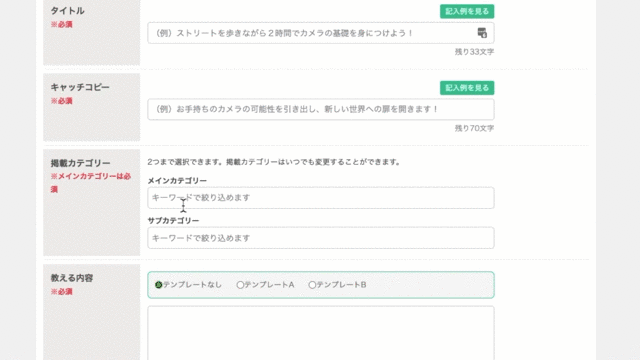The height and width of the screenshot is (360, 640).
Task: Click the 残り70文字 character counter
Action: click(474, 128)
